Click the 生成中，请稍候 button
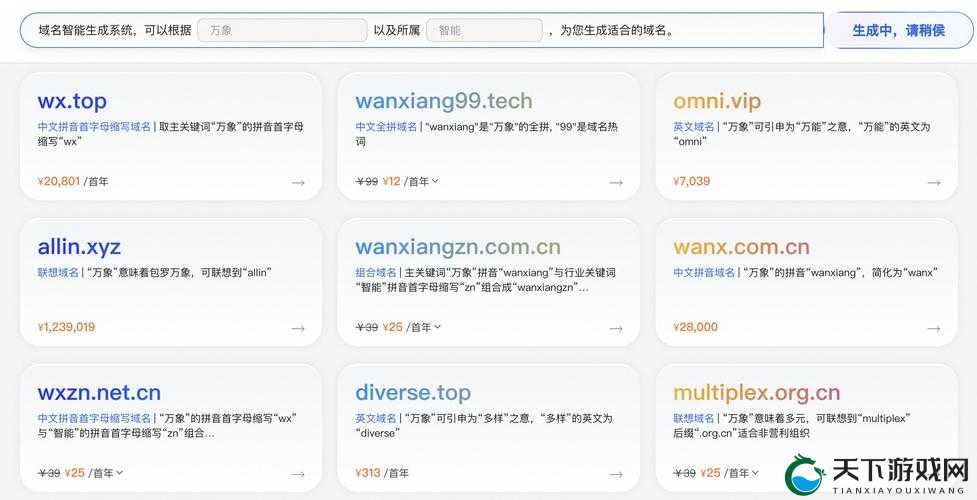The width and height of the screenshot is (977, 500). [898, 30]
